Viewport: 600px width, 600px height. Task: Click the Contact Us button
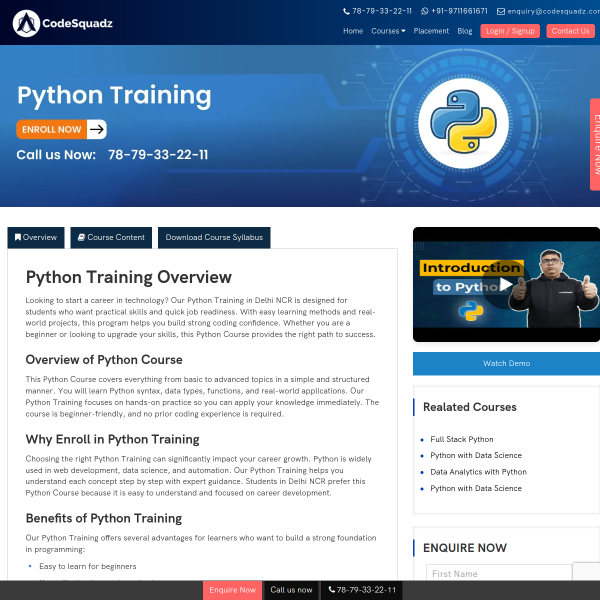570,31
